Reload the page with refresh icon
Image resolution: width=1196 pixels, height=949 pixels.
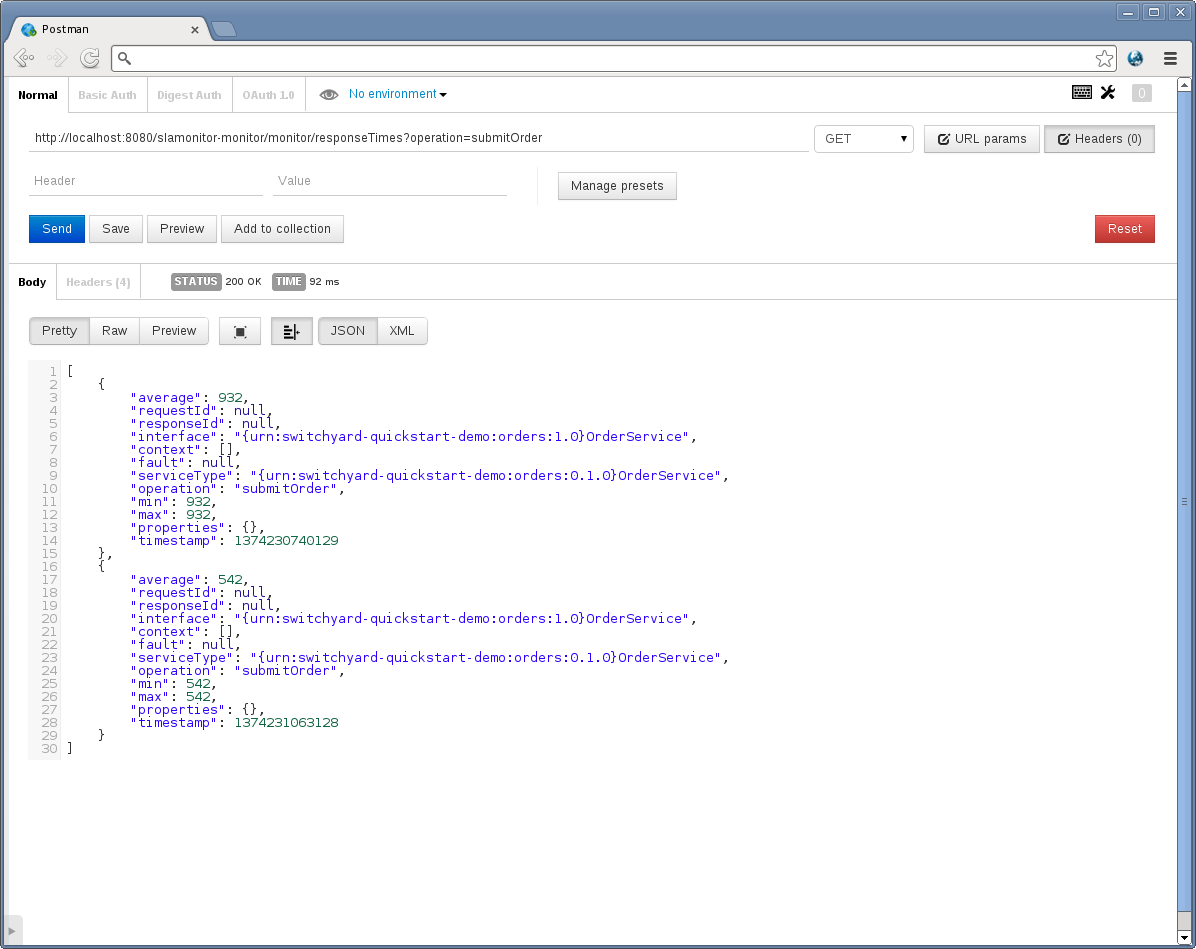[x=90, y=58]
